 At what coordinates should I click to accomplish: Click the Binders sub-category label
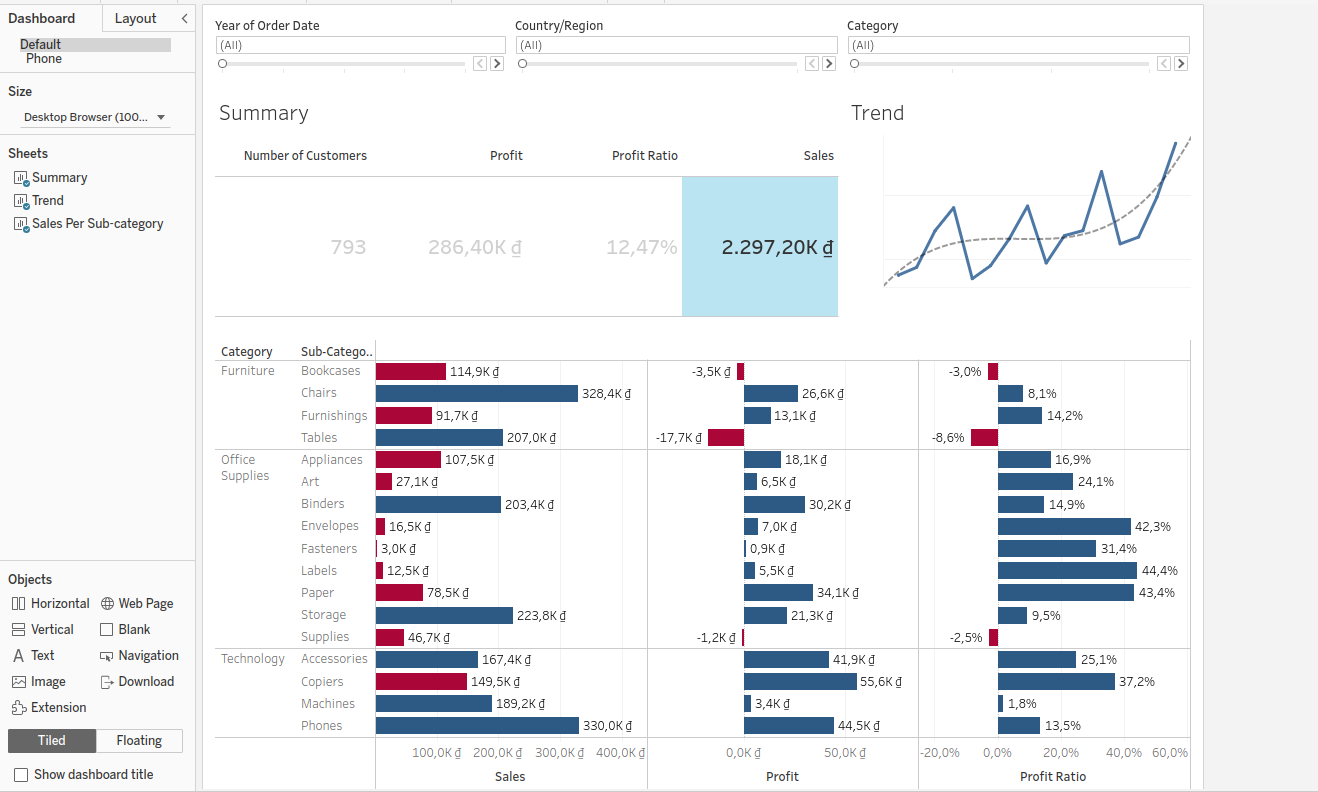(323, 504)
